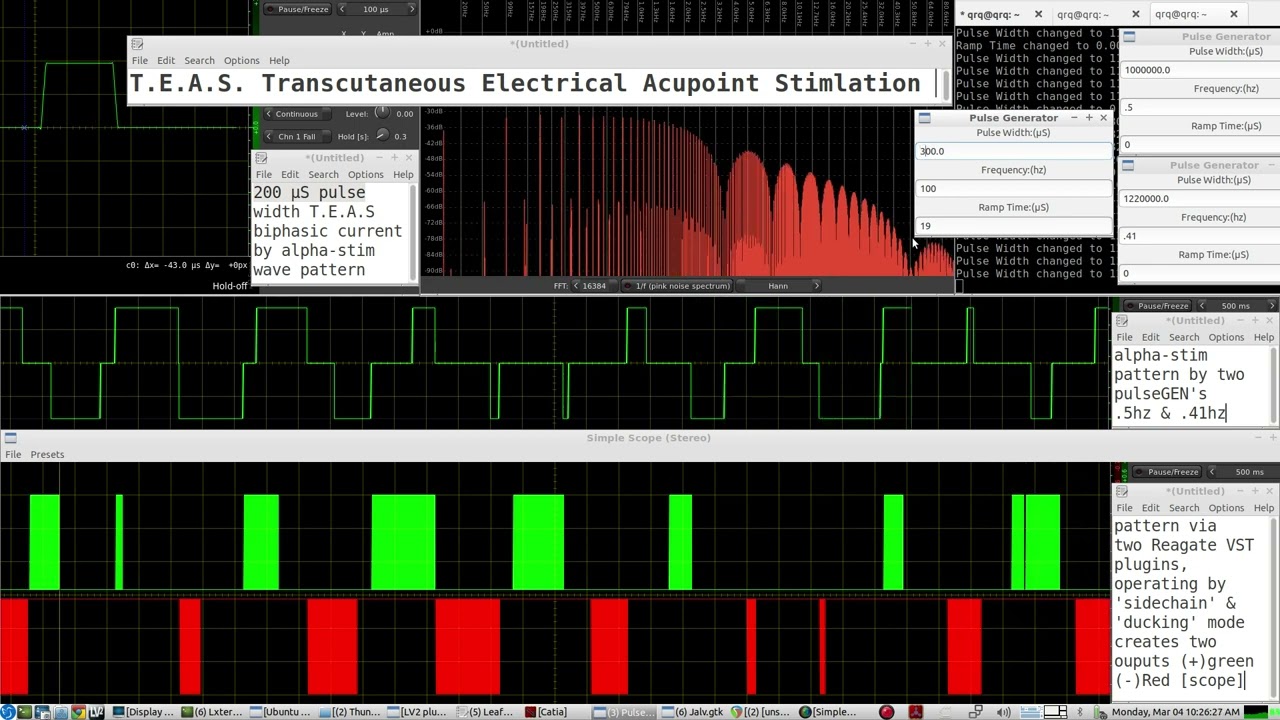
Task: Click red PDF tray icon
Action: [x=914, y=712]
